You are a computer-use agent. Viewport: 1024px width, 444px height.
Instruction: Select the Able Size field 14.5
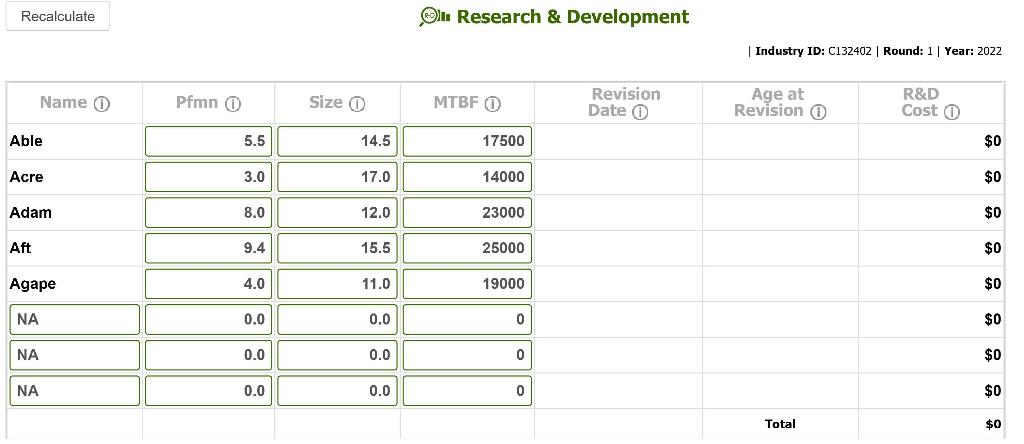tap(337, 141)
